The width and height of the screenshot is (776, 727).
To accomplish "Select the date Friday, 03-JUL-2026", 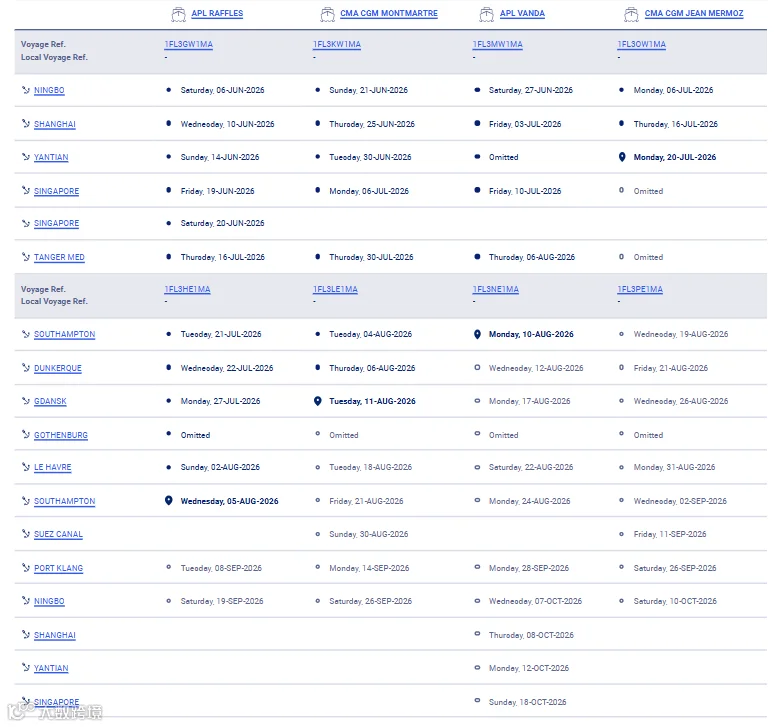I will [525, 124].
